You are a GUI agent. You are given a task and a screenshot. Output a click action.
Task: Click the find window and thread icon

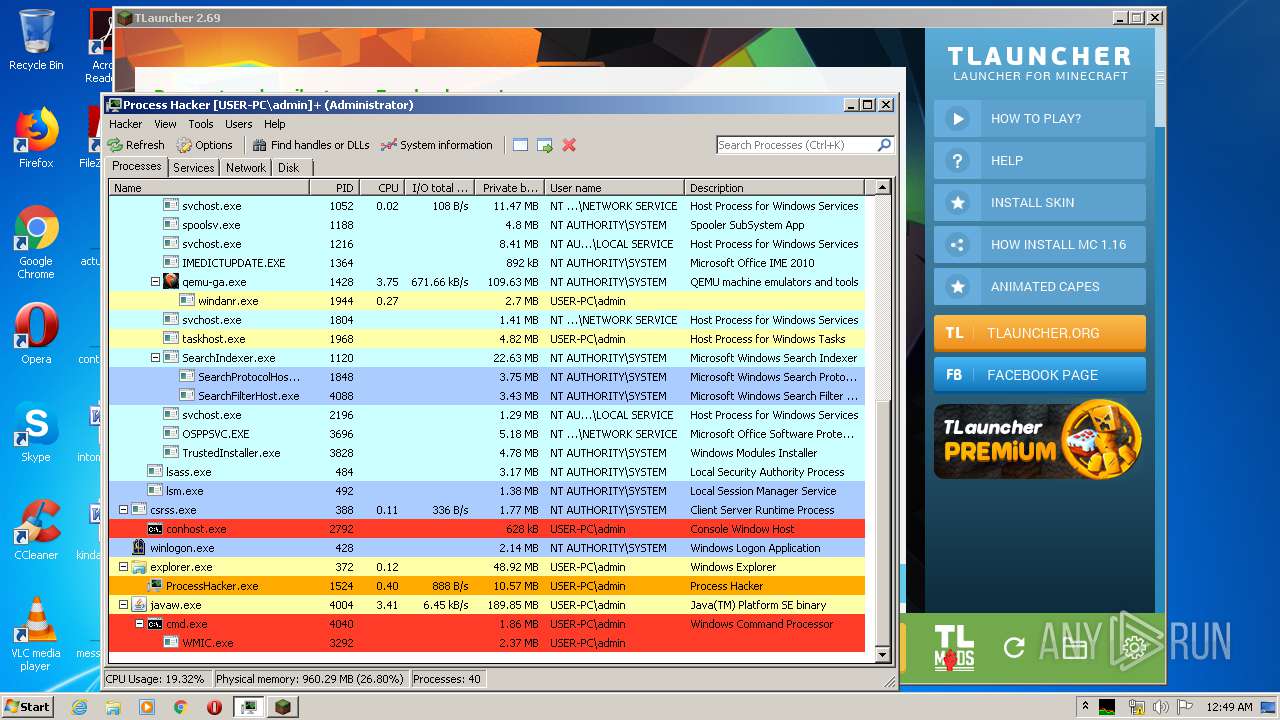pyautogui.click(x=544, y=145)
